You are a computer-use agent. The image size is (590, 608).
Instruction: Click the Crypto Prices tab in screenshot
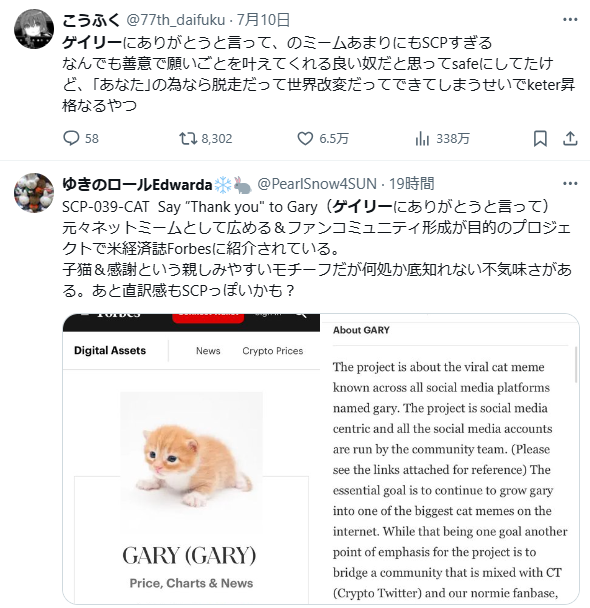[x=273, y=351]
